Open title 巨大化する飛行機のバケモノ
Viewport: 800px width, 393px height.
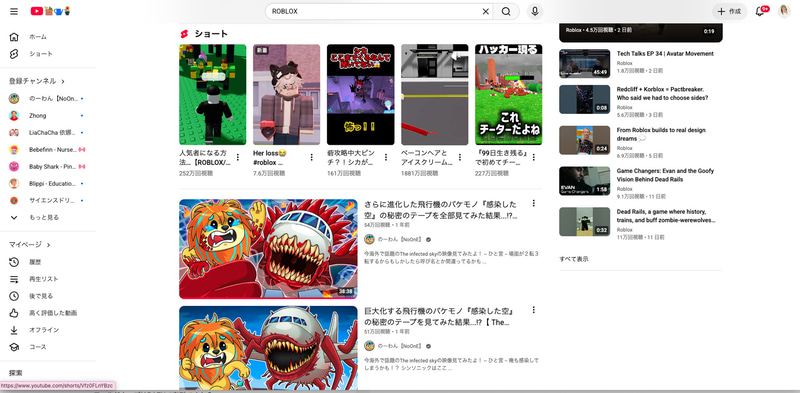pos(439,316)
